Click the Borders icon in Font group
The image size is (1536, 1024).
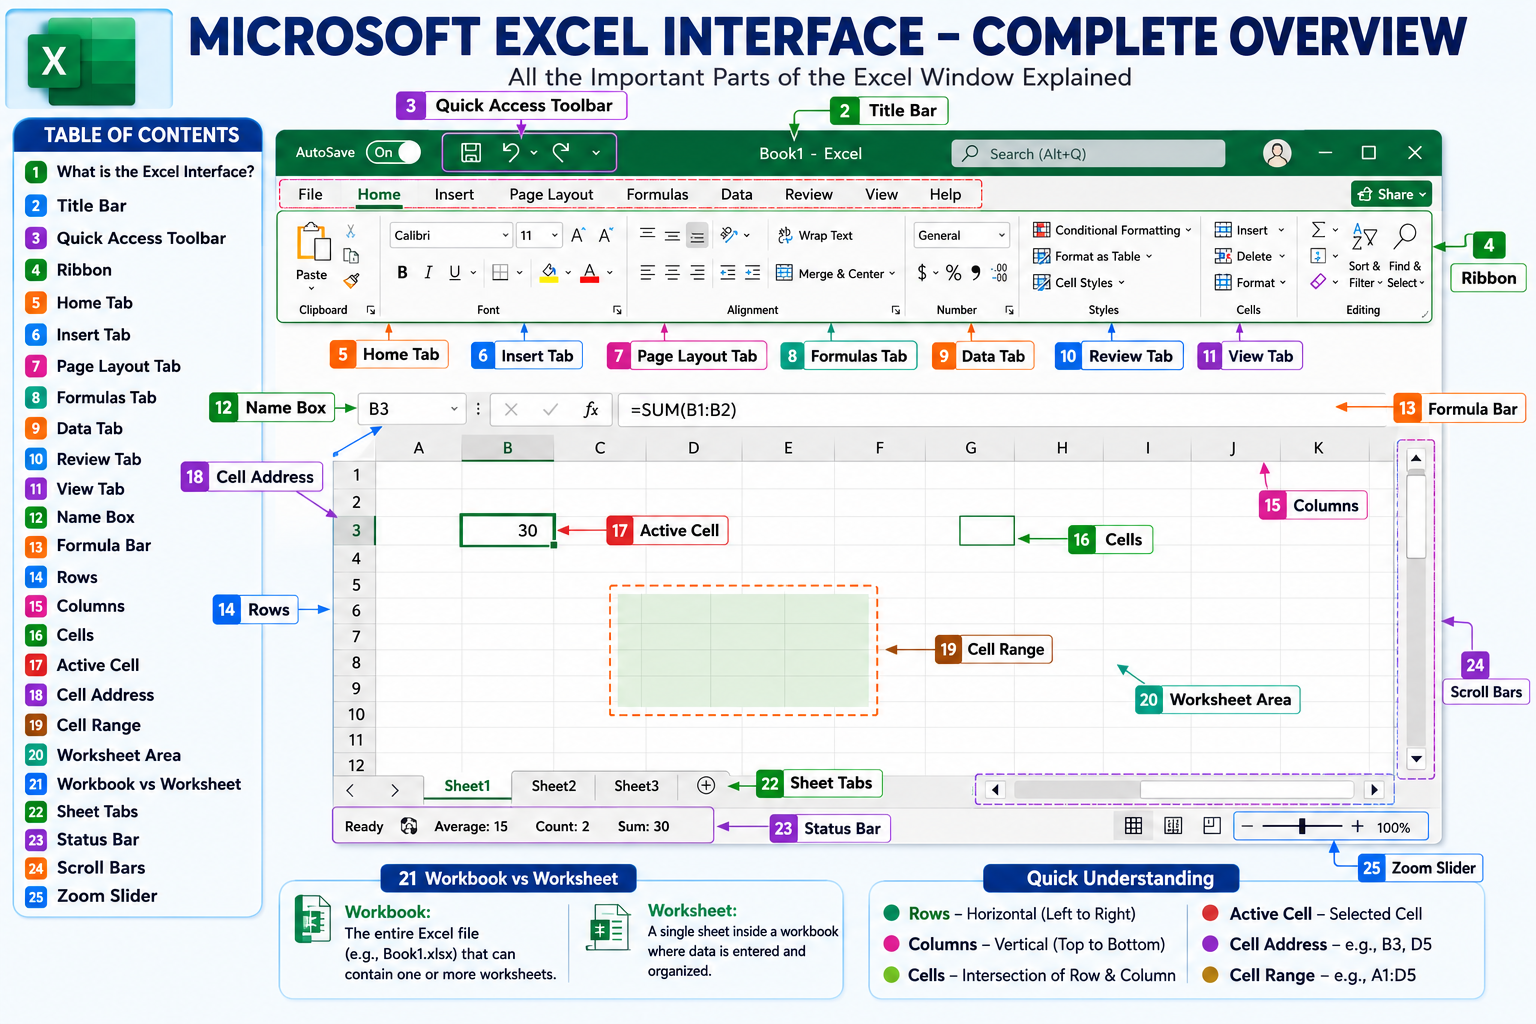(501, 272)
